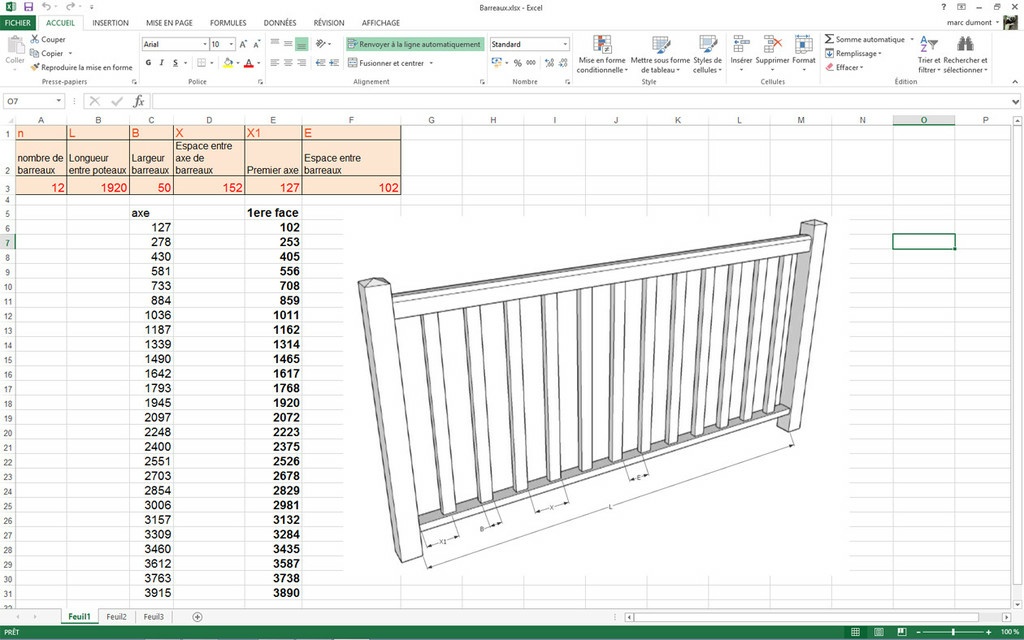This screenshot has width=1024, height=640.
Task: Click the zoom slider in status bar
Action: coord(952,632)
